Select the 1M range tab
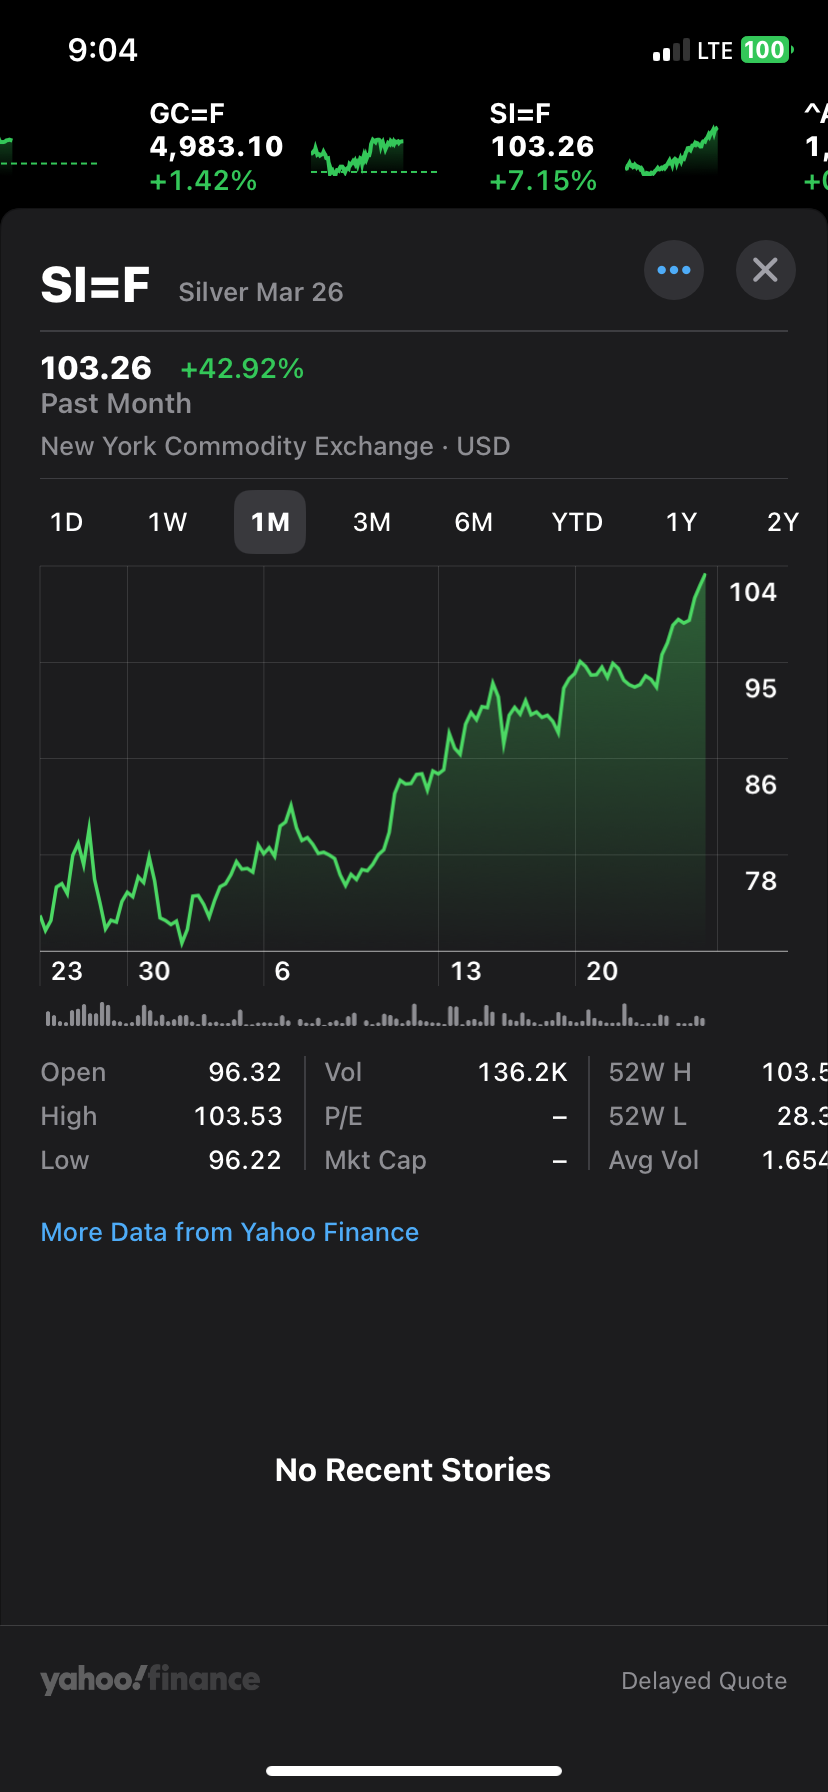The image size is (828, 1792). (270, 522)
